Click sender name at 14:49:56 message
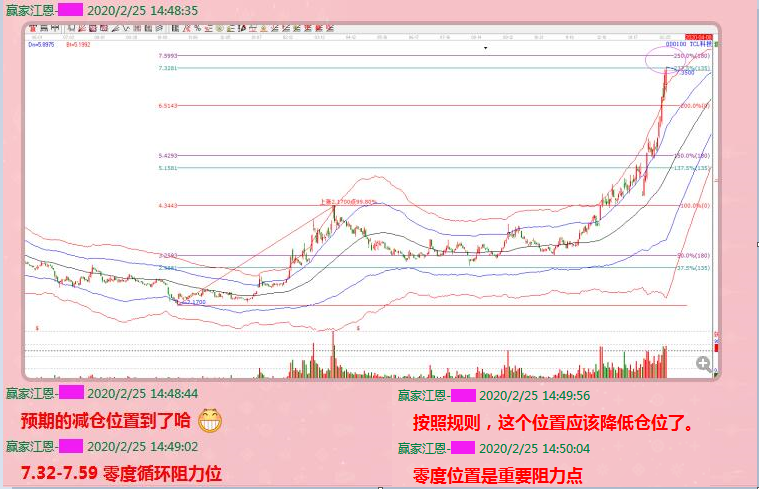The image size is (759, 489). [421, 396]
